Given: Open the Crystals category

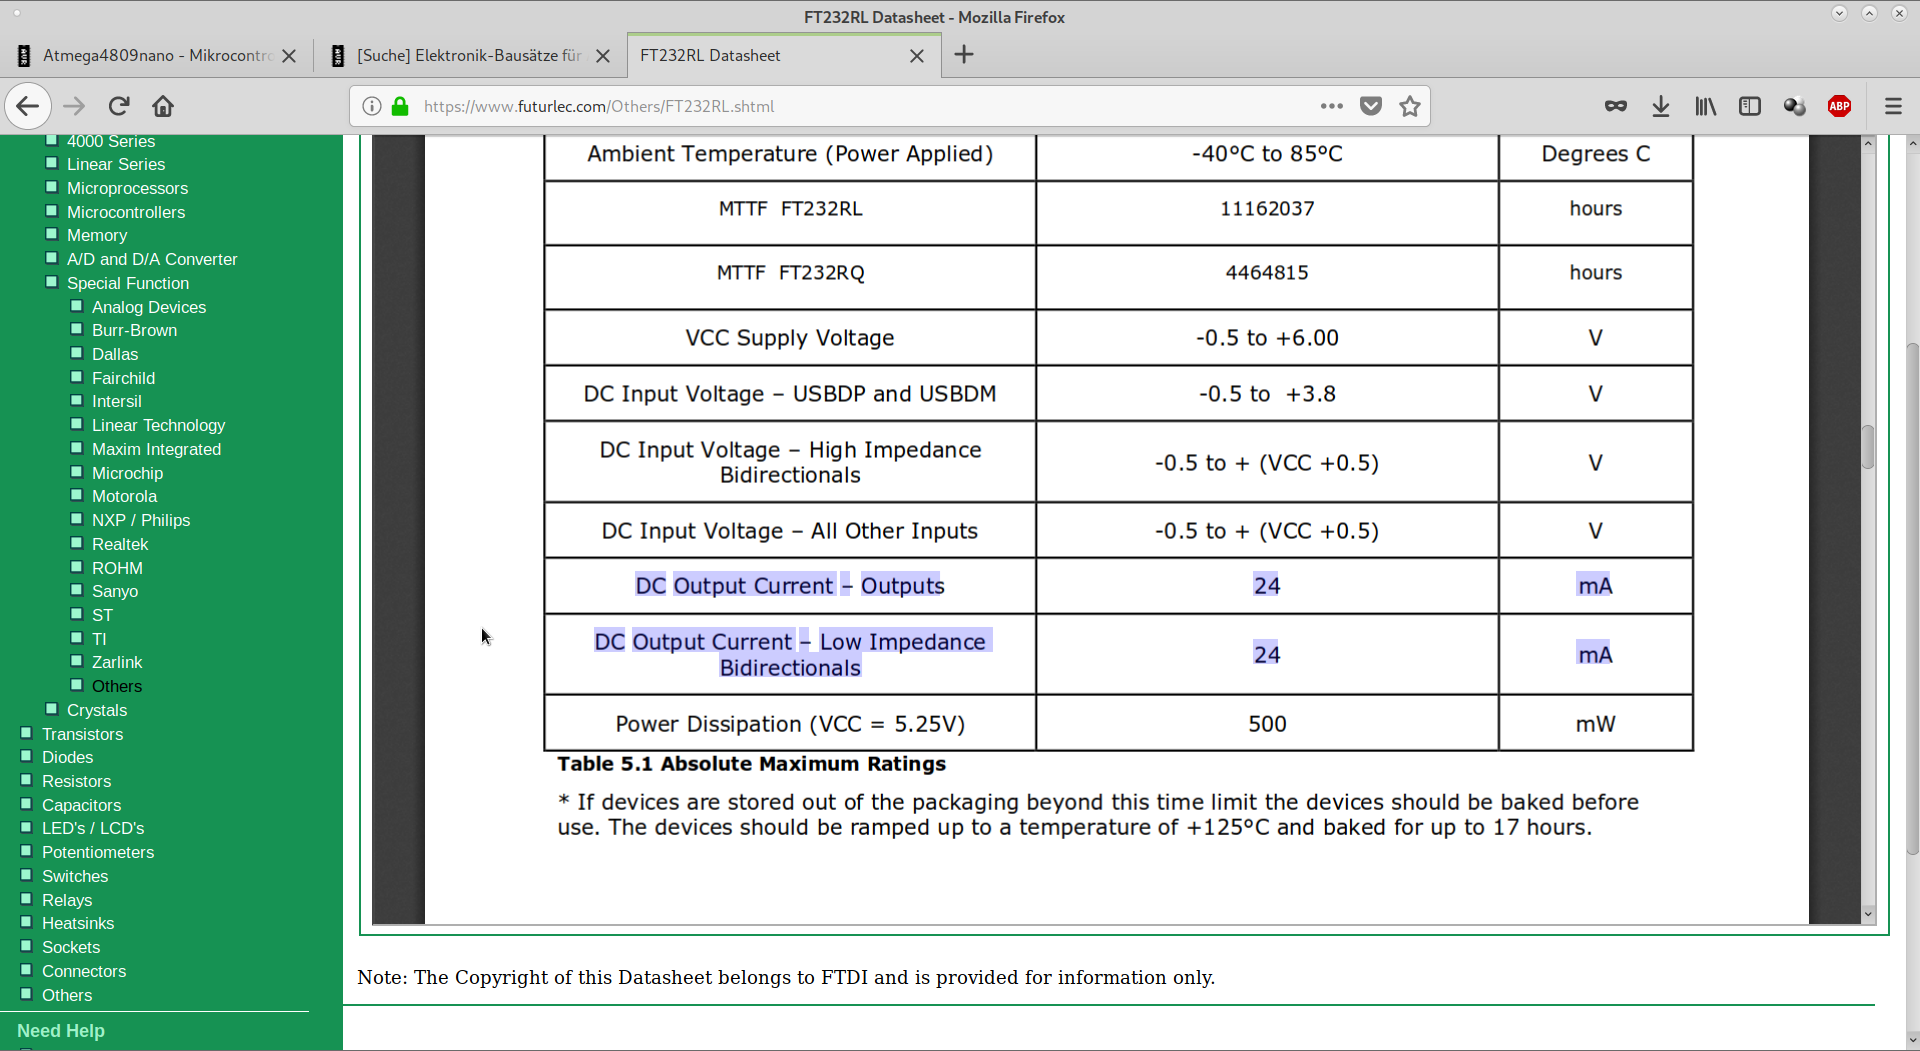Looking at the screenshot, I should tap(97, 710).
